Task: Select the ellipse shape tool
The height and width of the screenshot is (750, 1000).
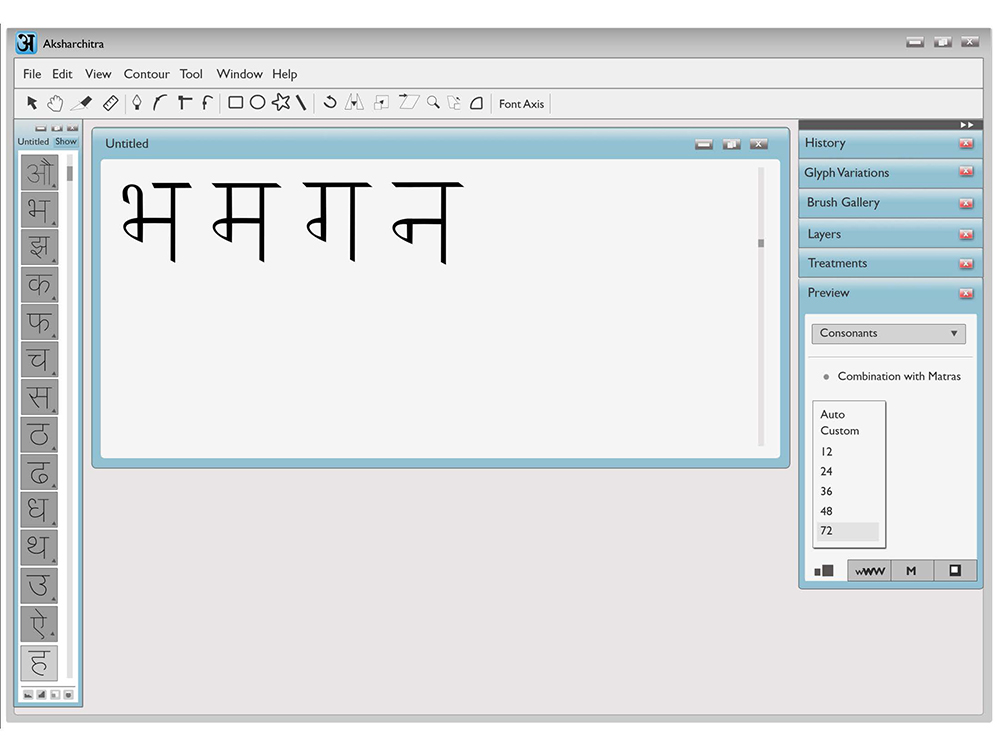Action: pyautogui.click(x=258, y=103)
